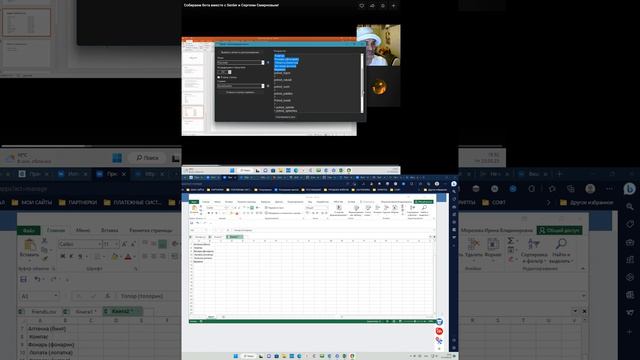
Task: Click the dark dialog's vertical scrollbar
Action: point(362,83)
